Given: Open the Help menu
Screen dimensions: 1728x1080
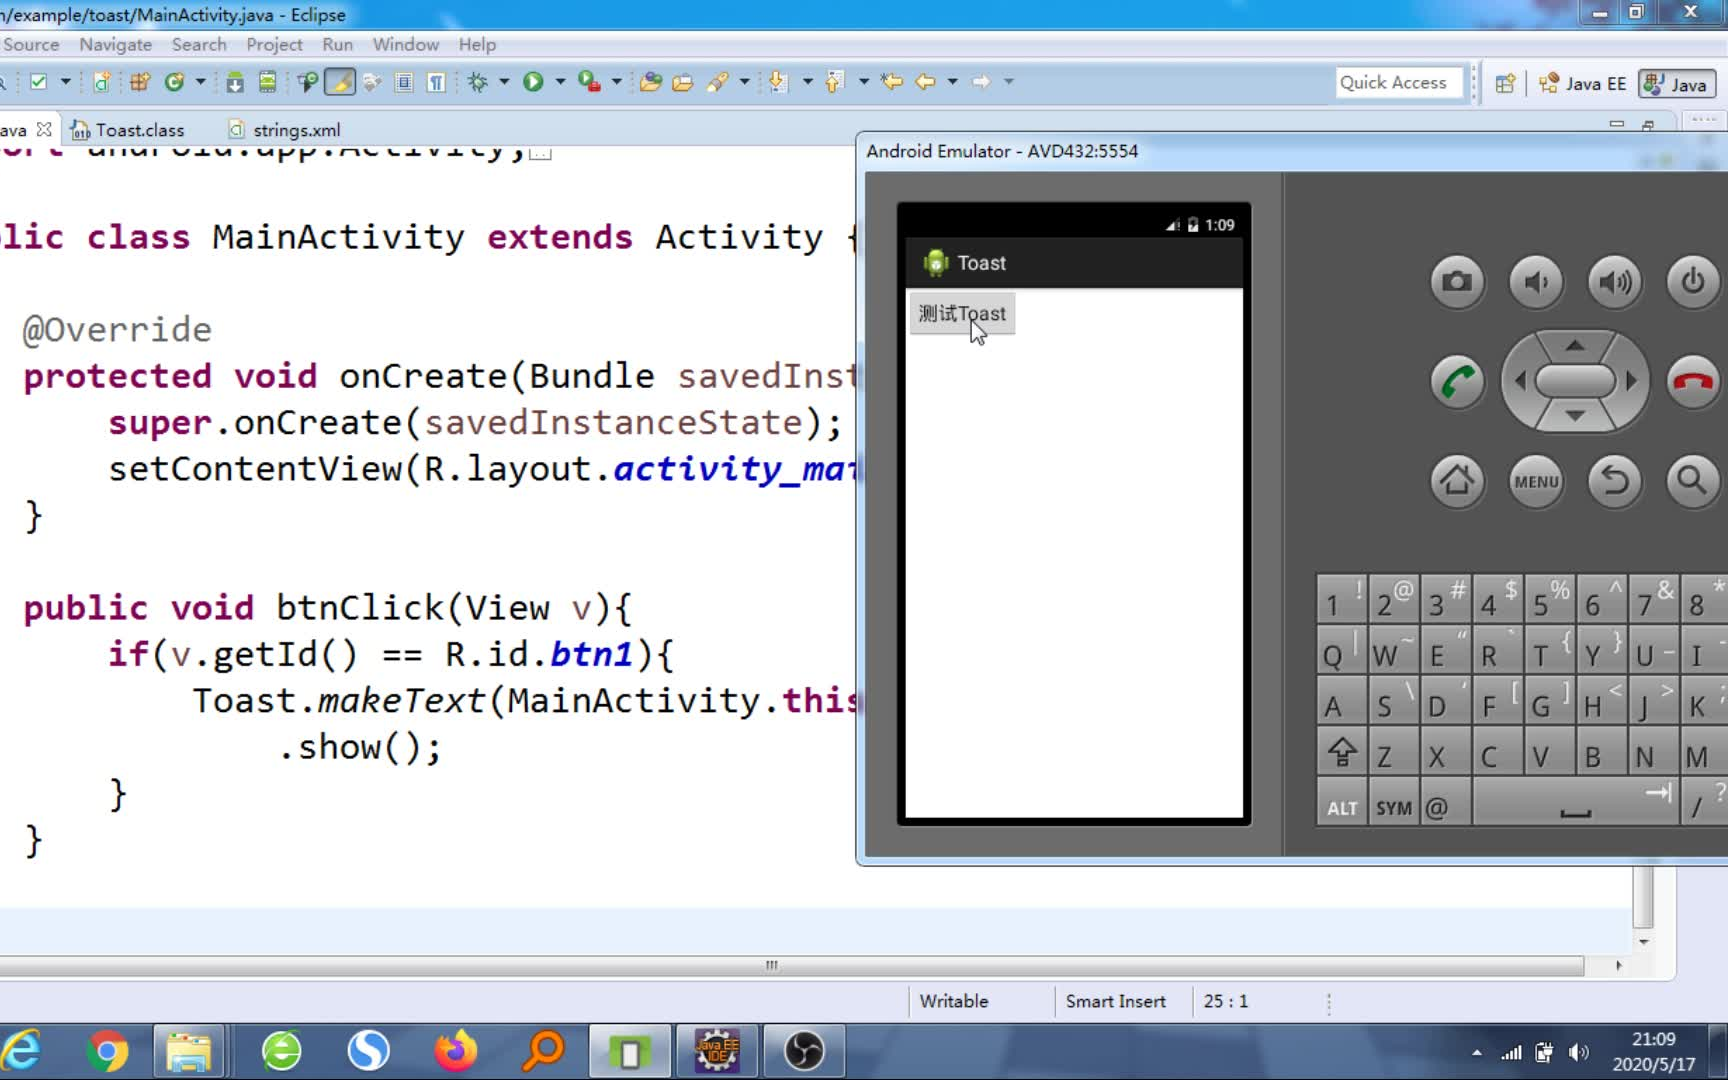Looking at the screenshot, I should 477,44.
